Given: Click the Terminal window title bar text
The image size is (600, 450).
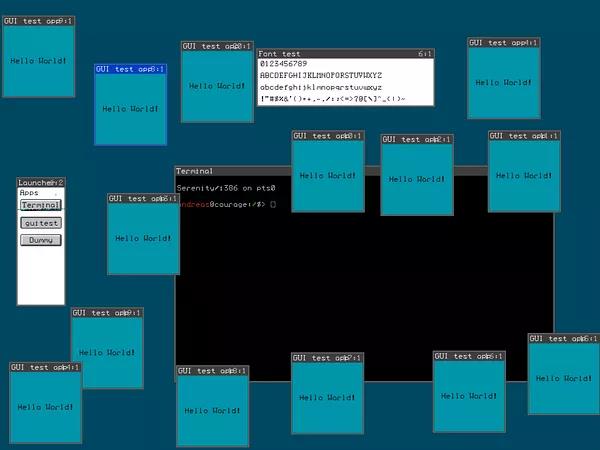Looking at the screenshot, I should (194, 171).
